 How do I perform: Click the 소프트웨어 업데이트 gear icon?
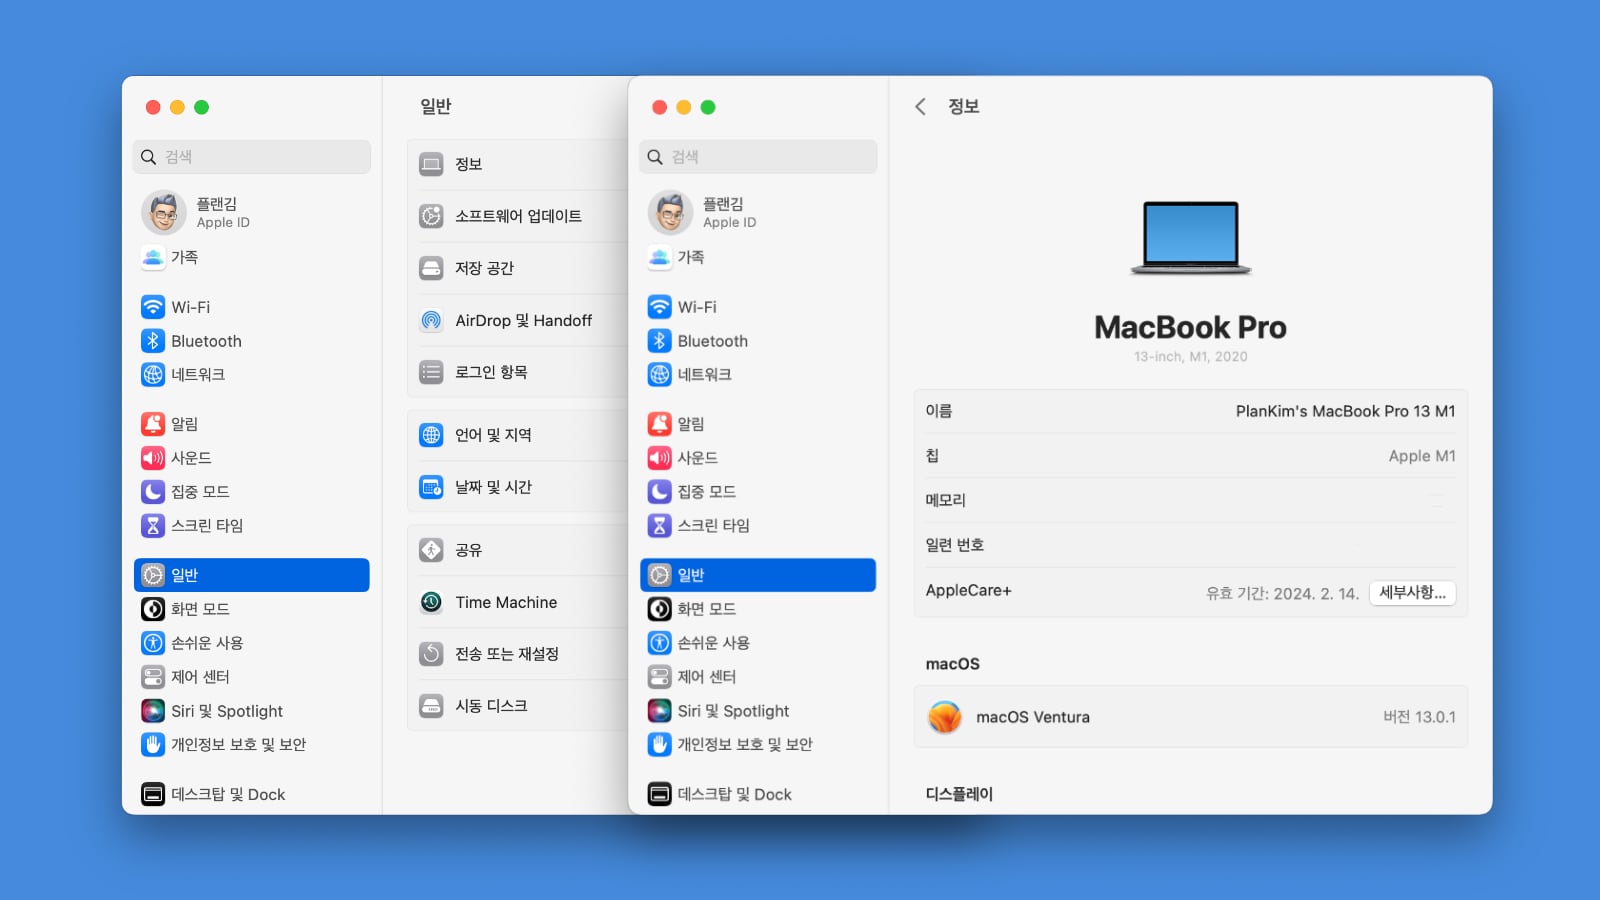point(430,215)
